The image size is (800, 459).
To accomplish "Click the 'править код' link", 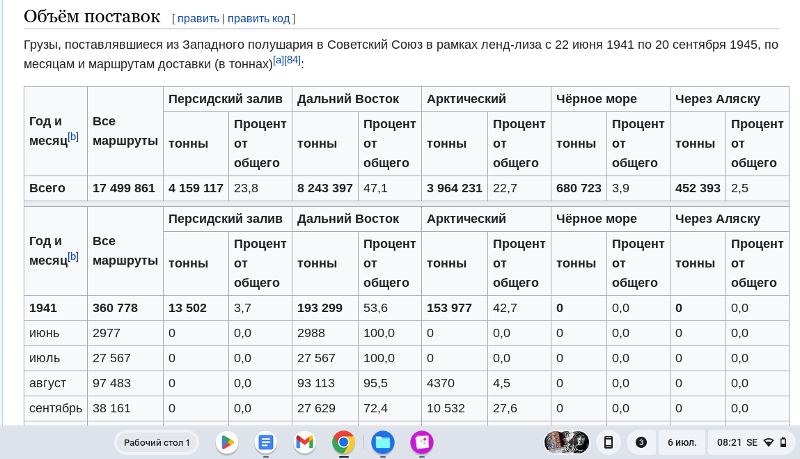I will pos(260,18).
